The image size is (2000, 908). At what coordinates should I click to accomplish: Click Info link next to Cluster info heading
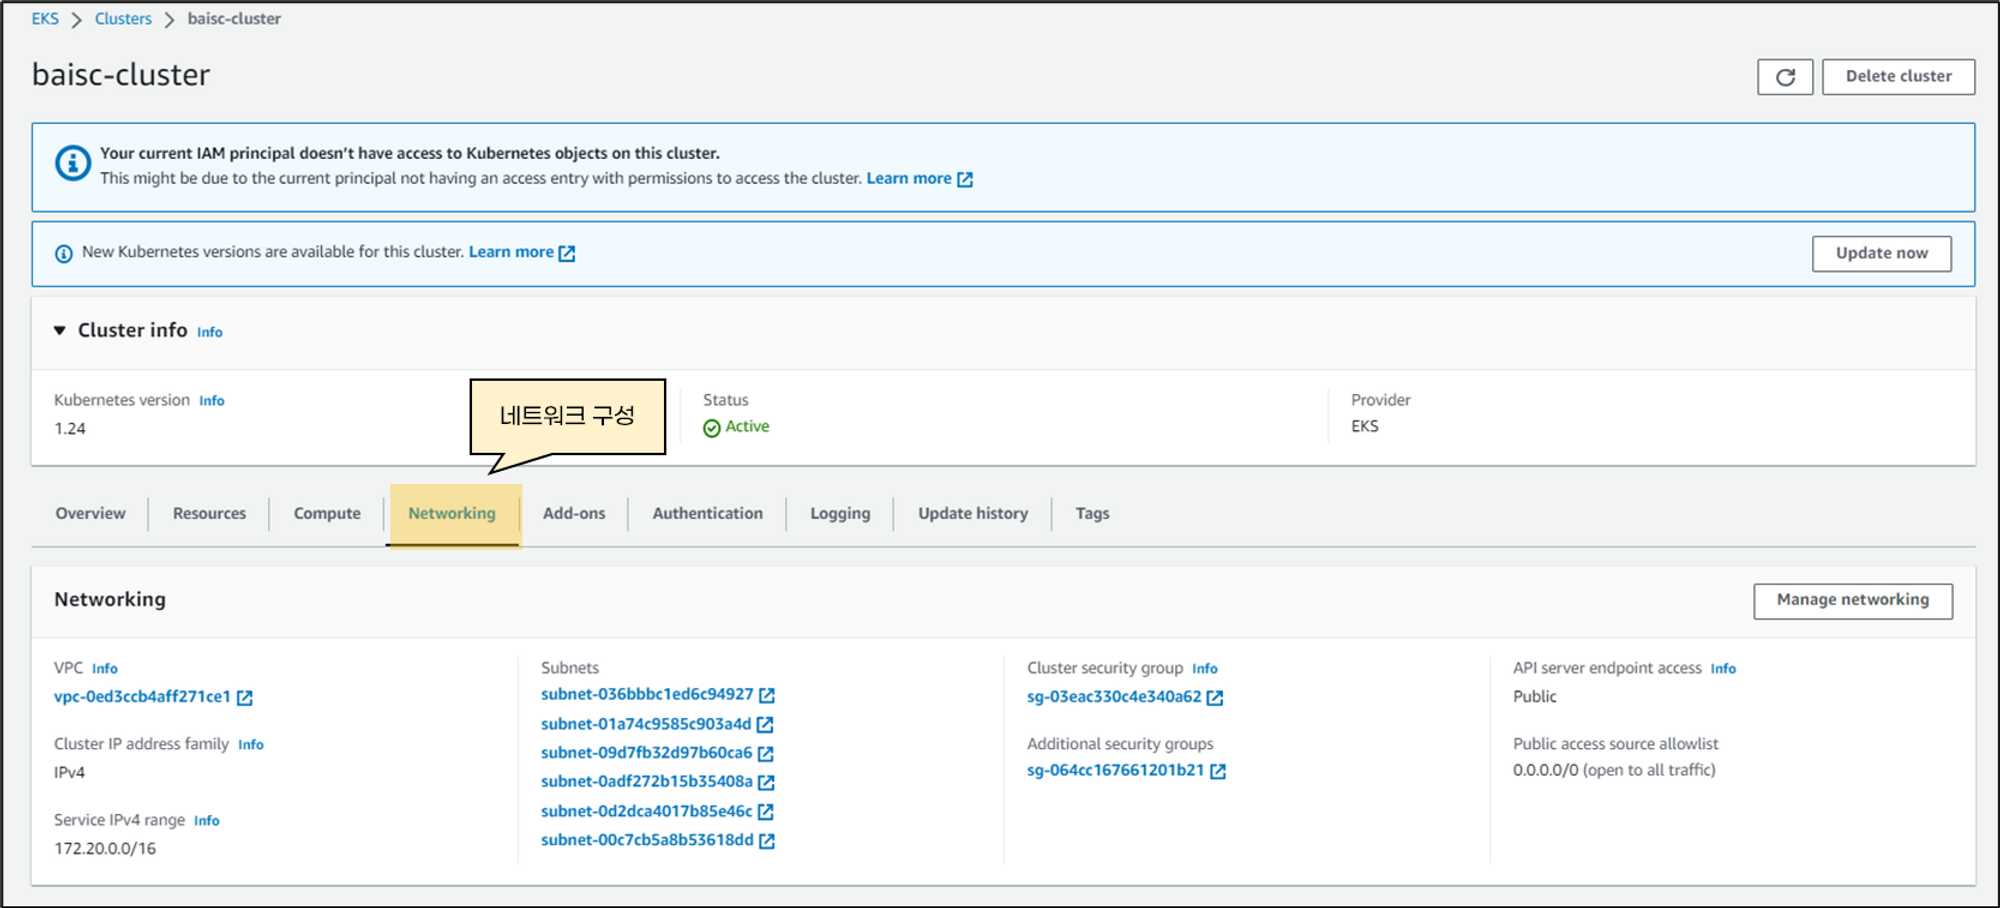click(210, 332)
